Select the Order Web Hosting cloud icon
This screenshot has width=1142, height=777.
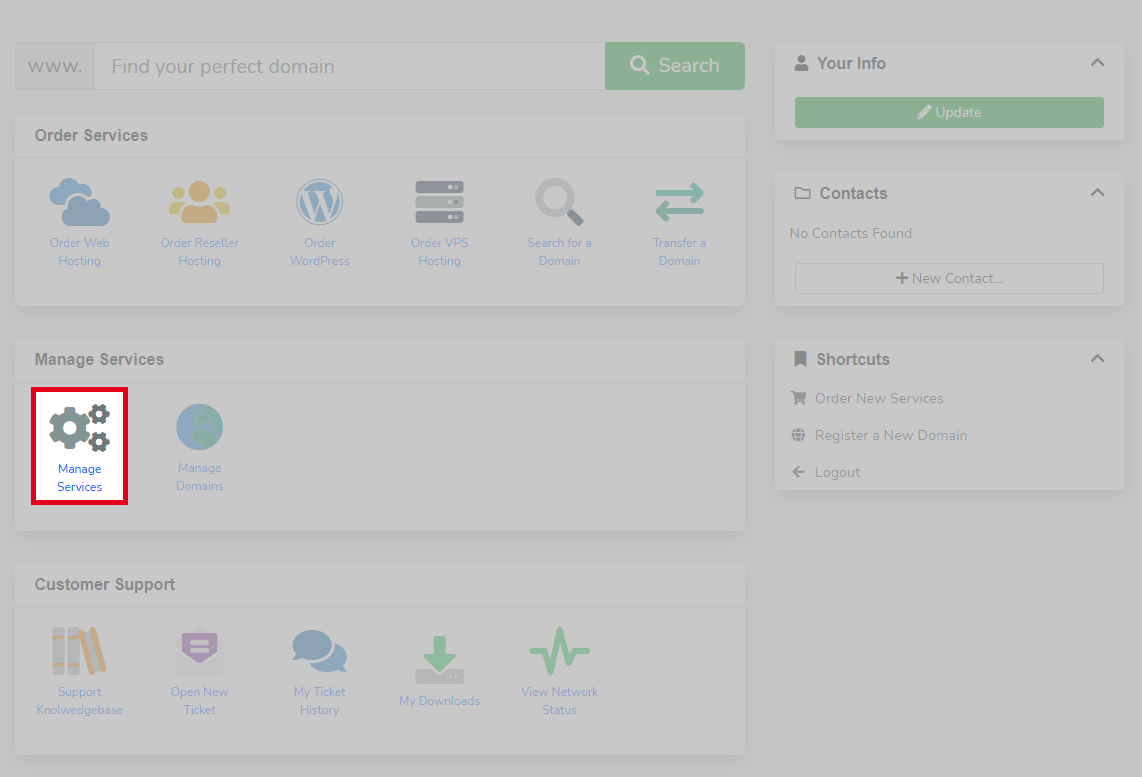79,202
